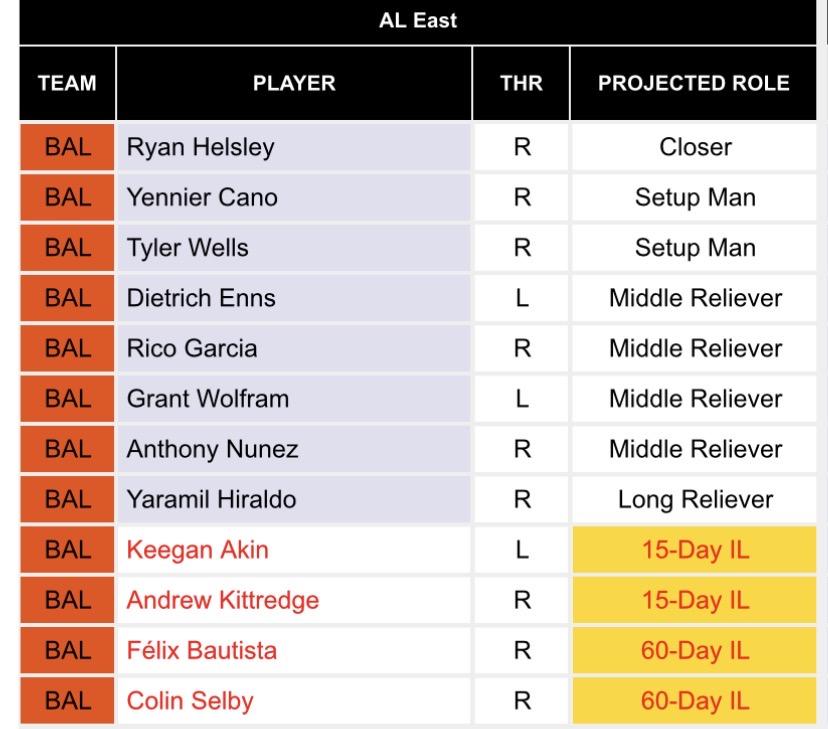Click the PROJECTED ROLE column header
The width and height of the screenshot is (828, 729).
click(x=694, y=84)
